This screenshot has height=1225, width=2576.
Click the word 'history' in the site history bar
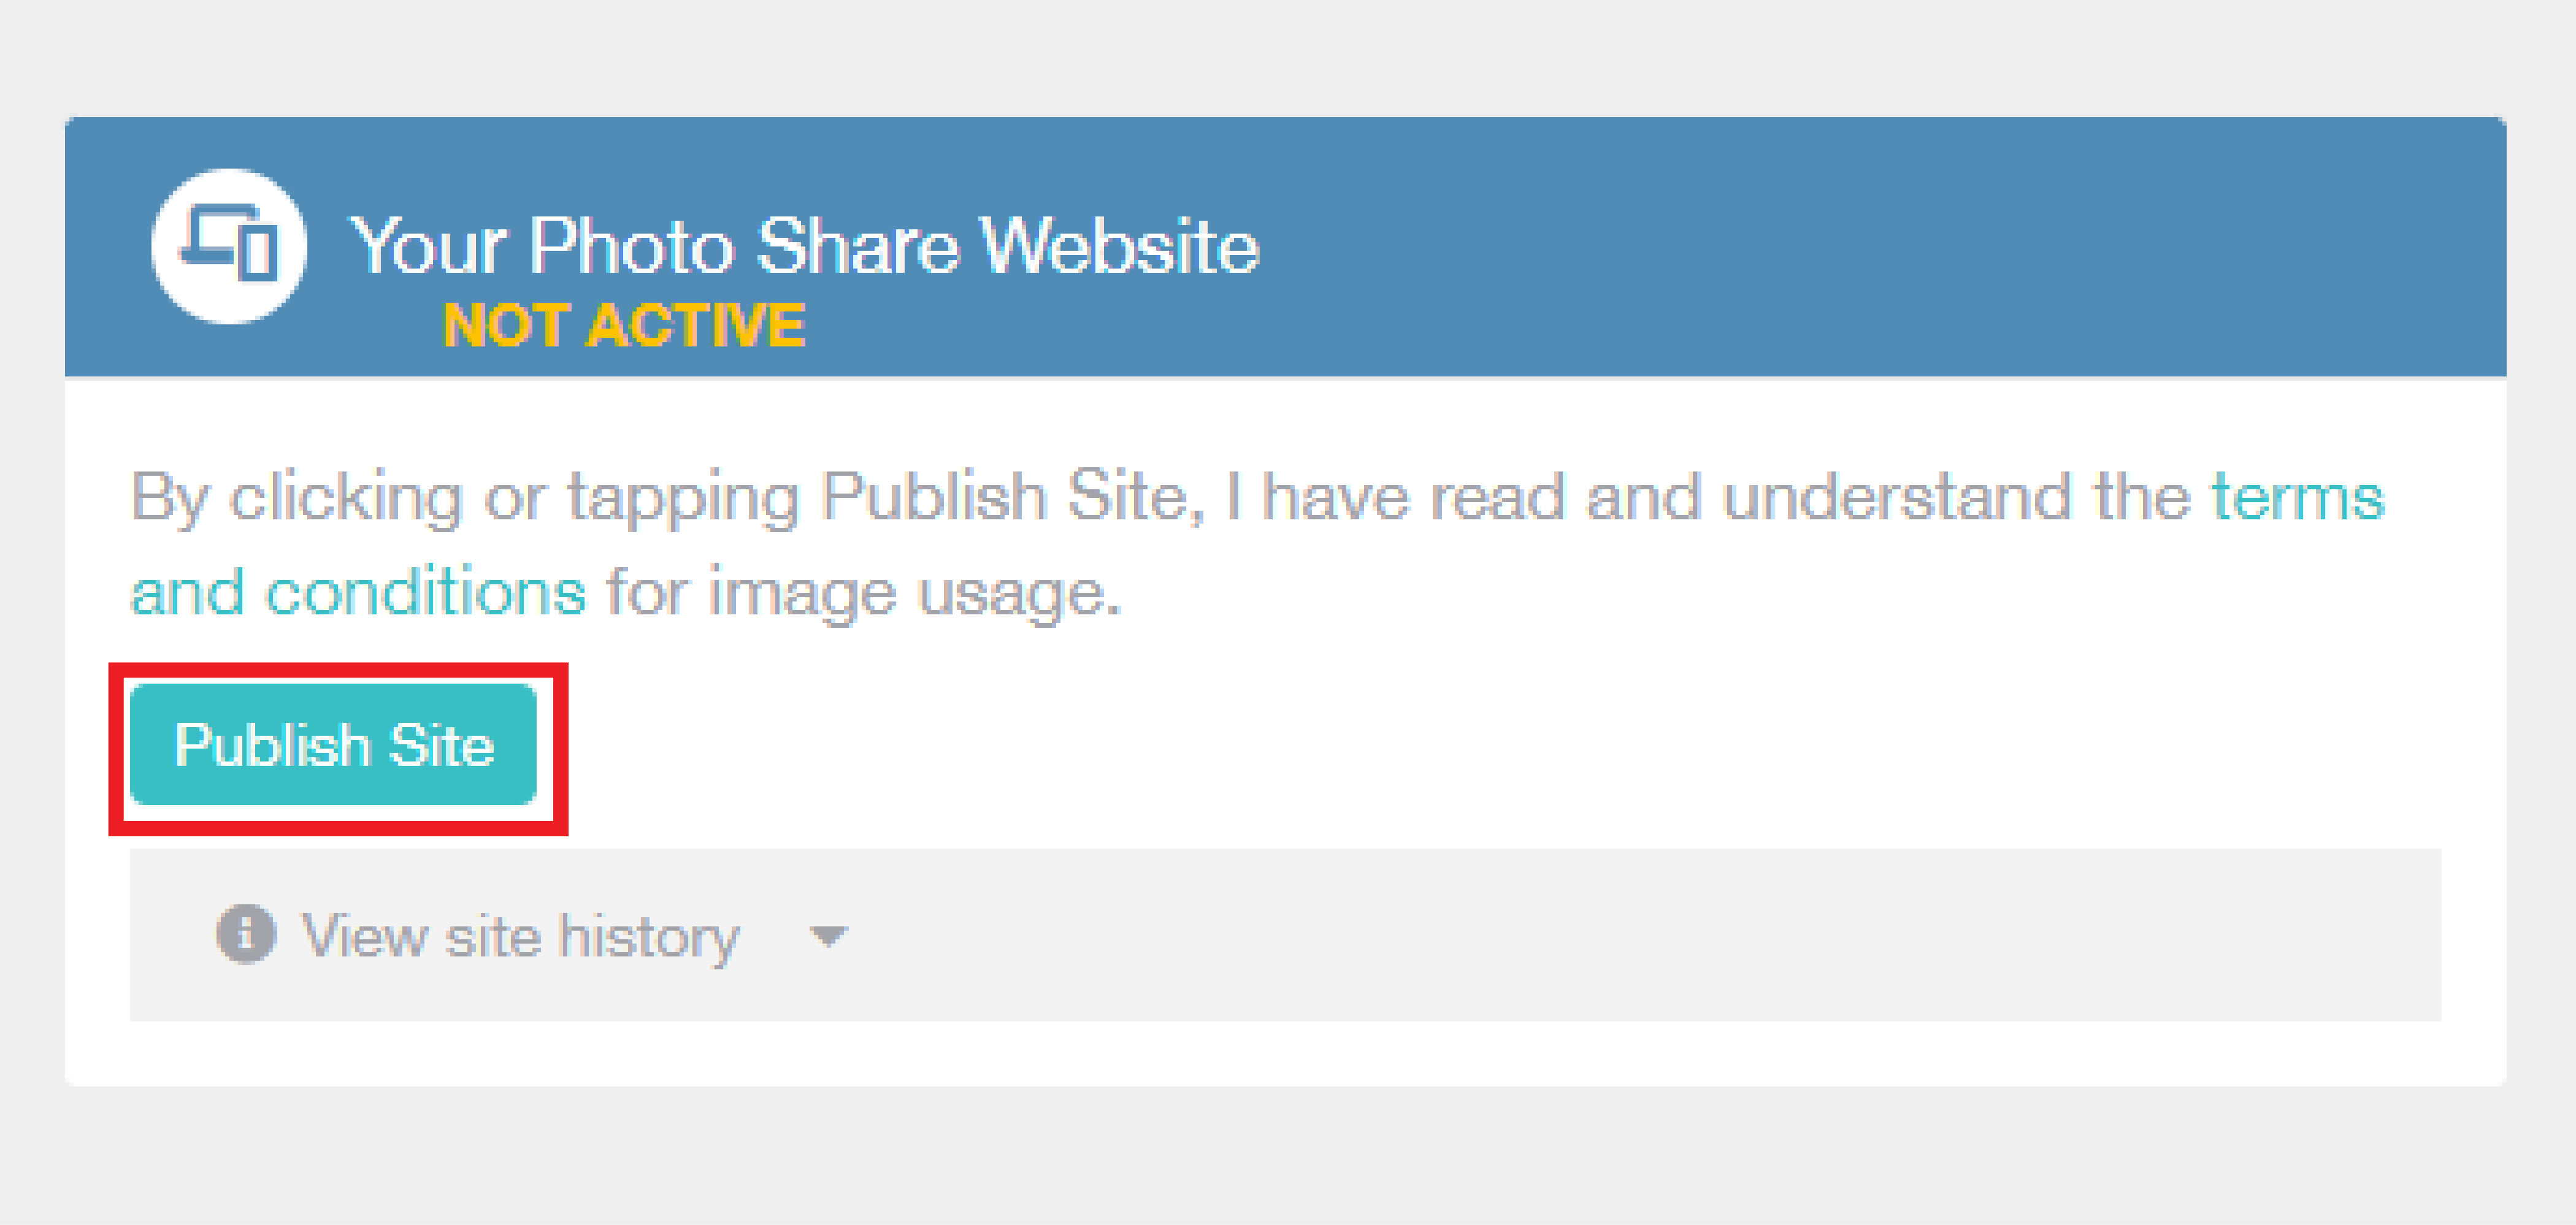pyautogui.click(x=649, y=937)
